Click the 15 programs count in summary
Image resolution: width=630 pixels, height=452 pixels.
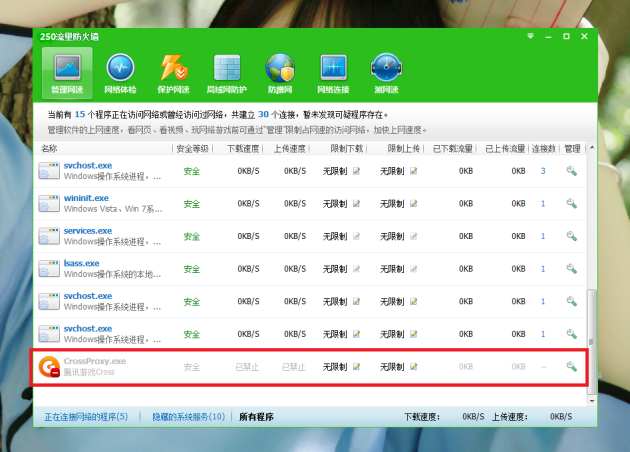pyautogui.click(x=80, y=115)
